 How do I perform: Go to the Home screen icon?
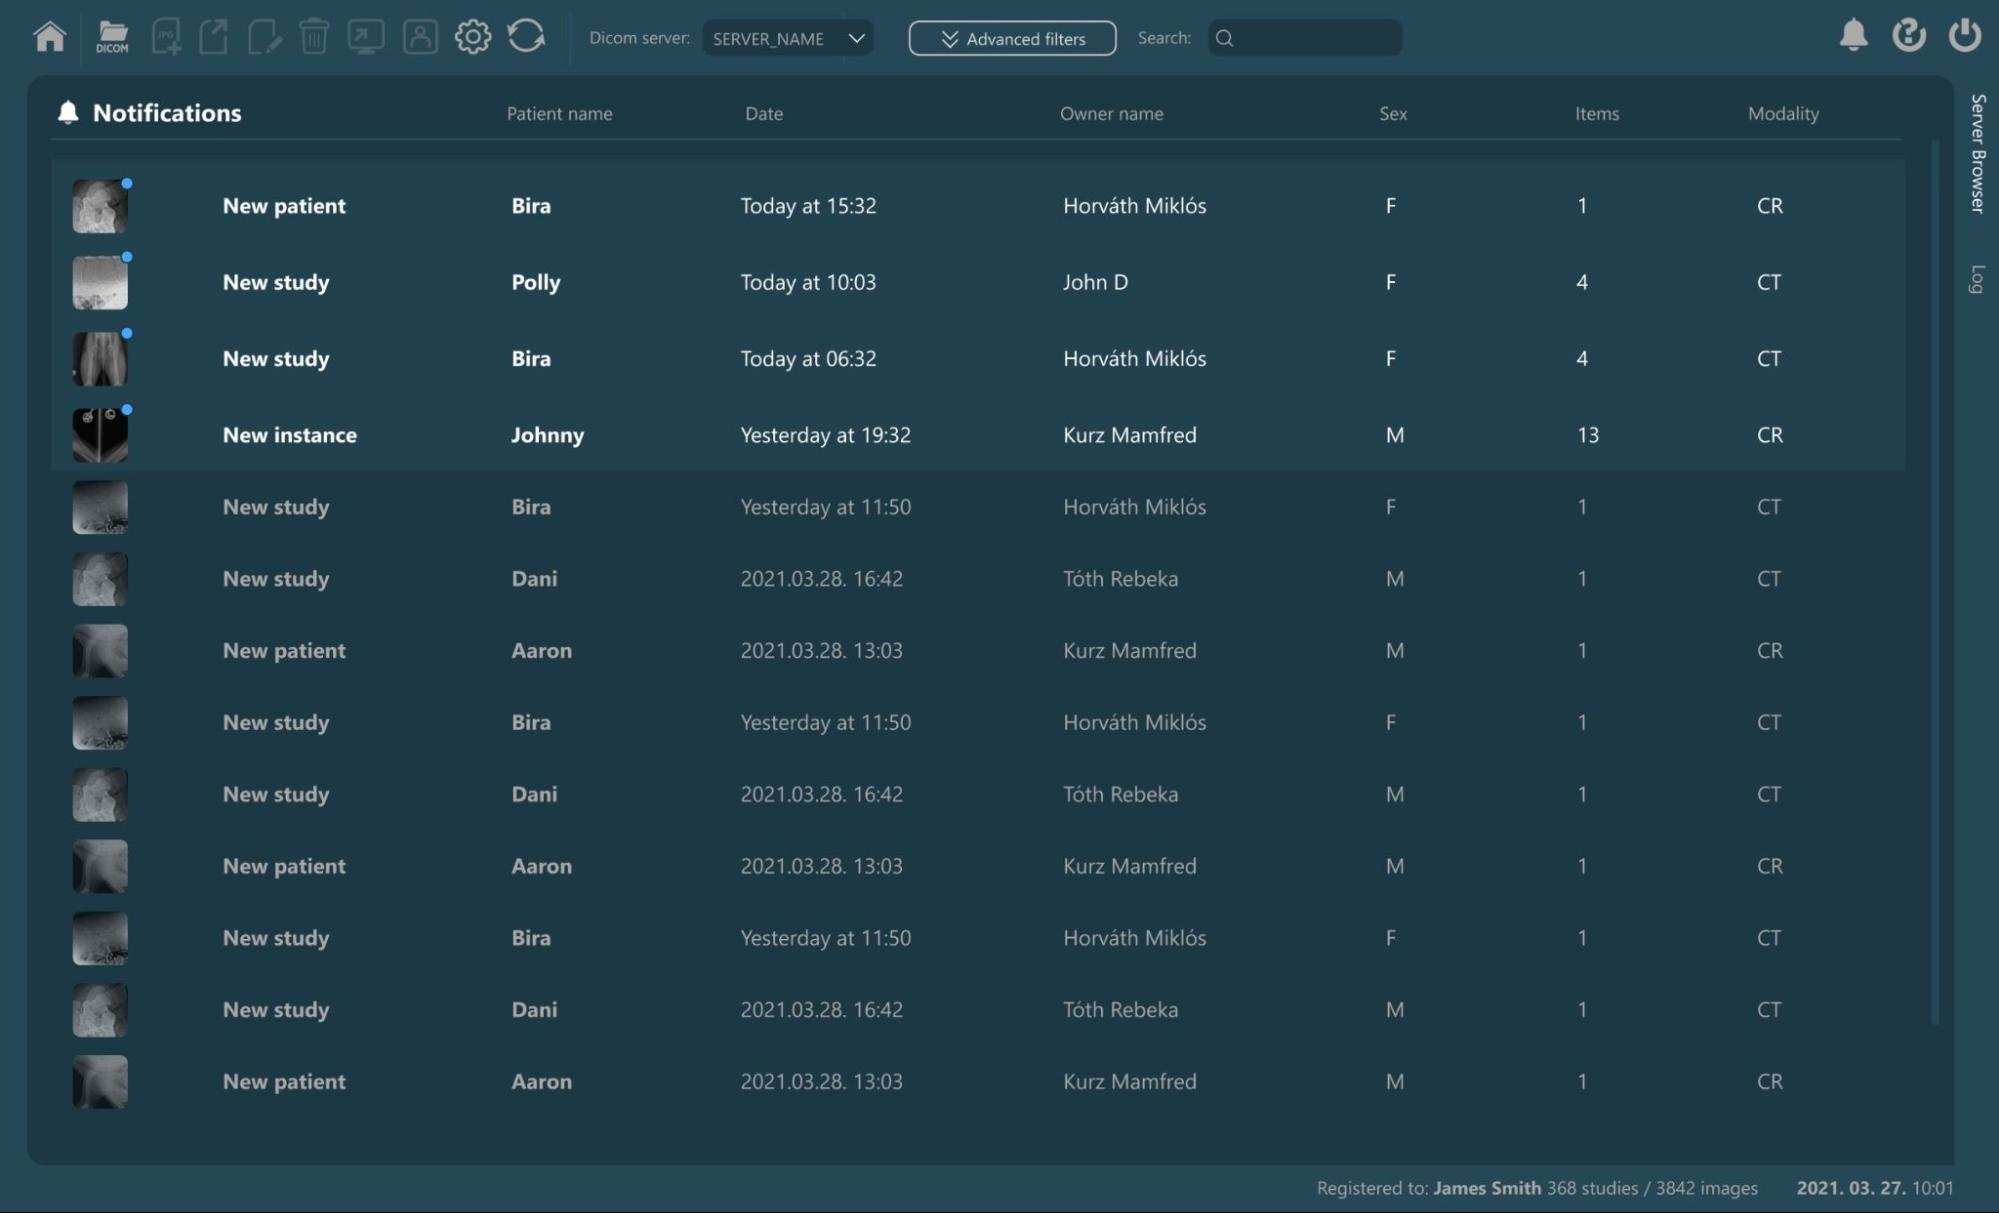49,37
